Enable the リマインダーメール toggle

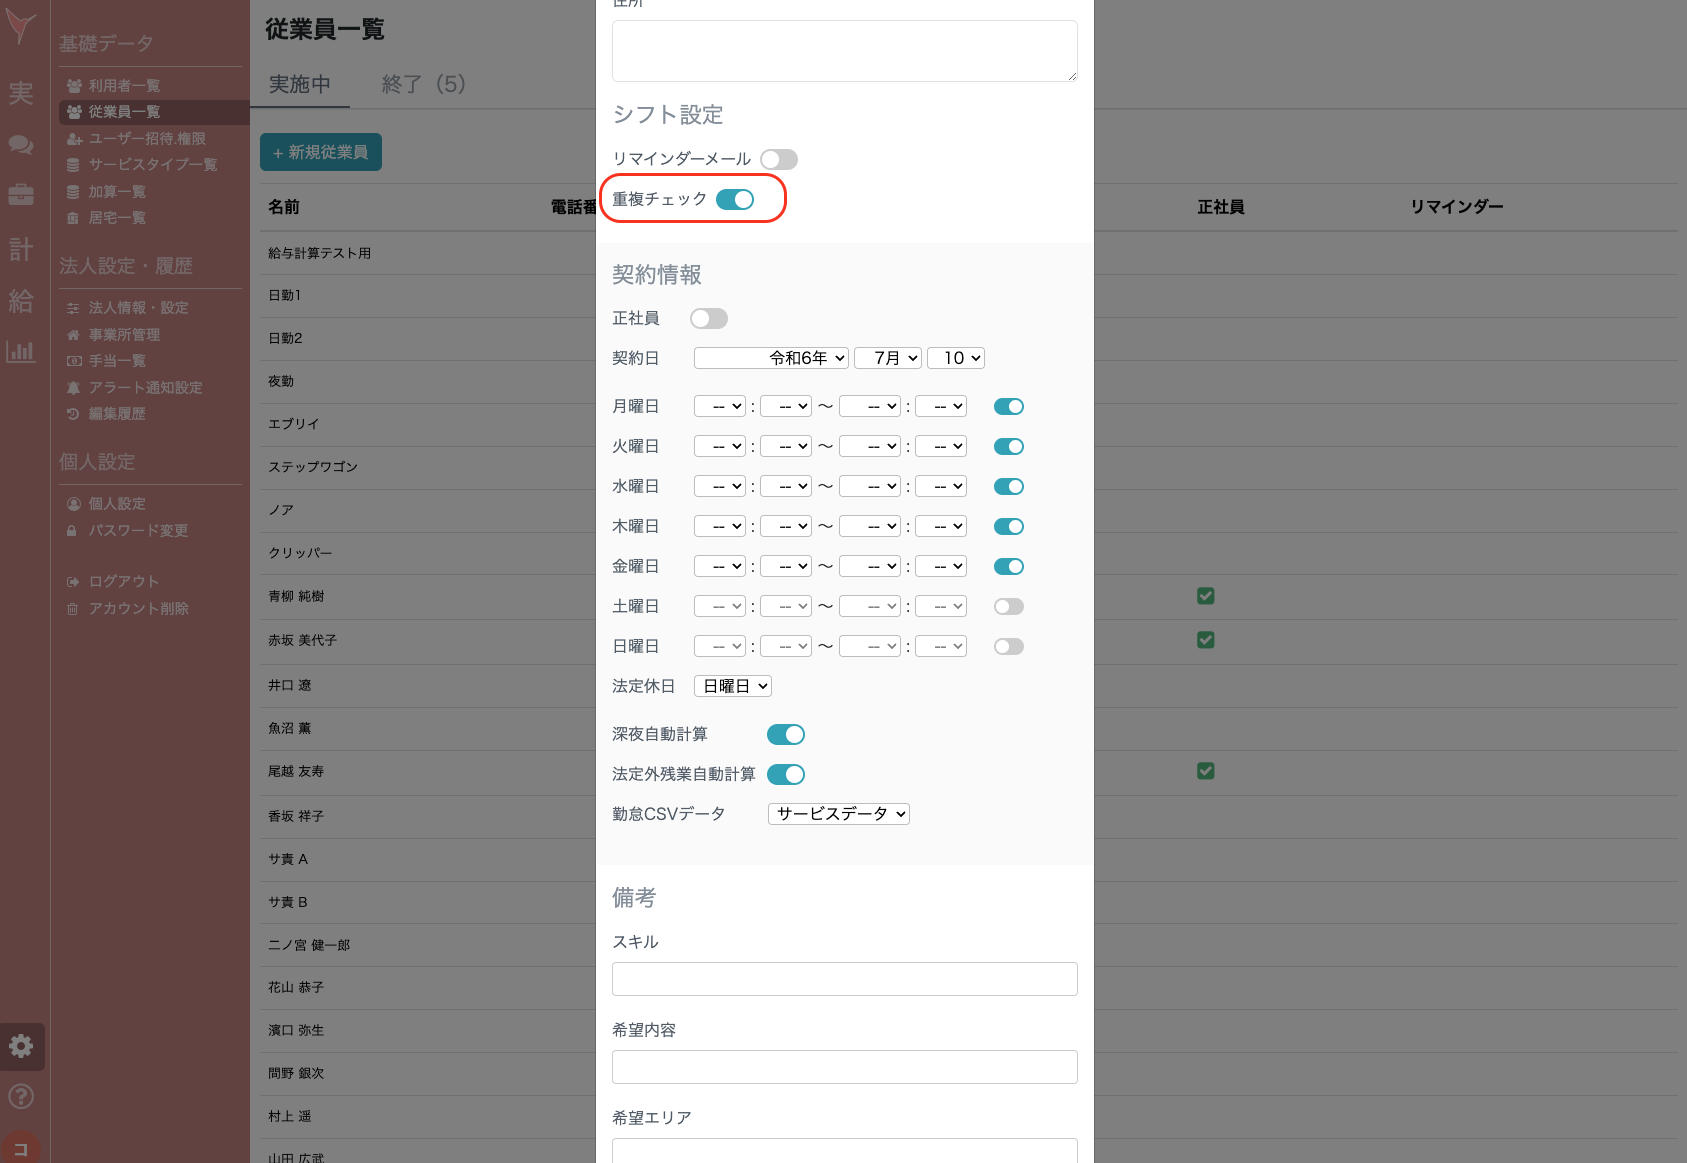(x=778, y=160)
